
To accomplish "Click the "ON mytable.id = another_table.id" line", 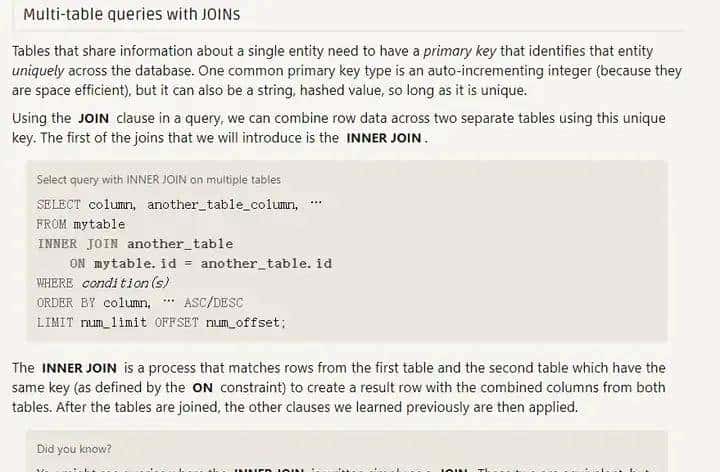I will point(200,263).
